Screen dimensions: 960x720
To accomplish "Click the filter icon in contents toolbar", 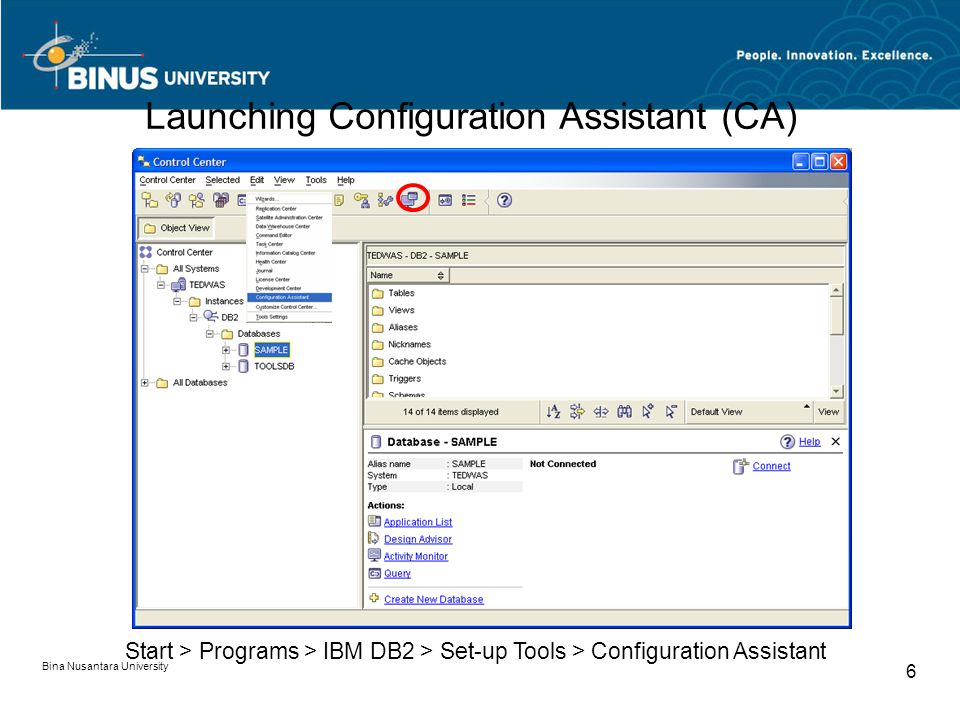I will [x=577, y=411].
